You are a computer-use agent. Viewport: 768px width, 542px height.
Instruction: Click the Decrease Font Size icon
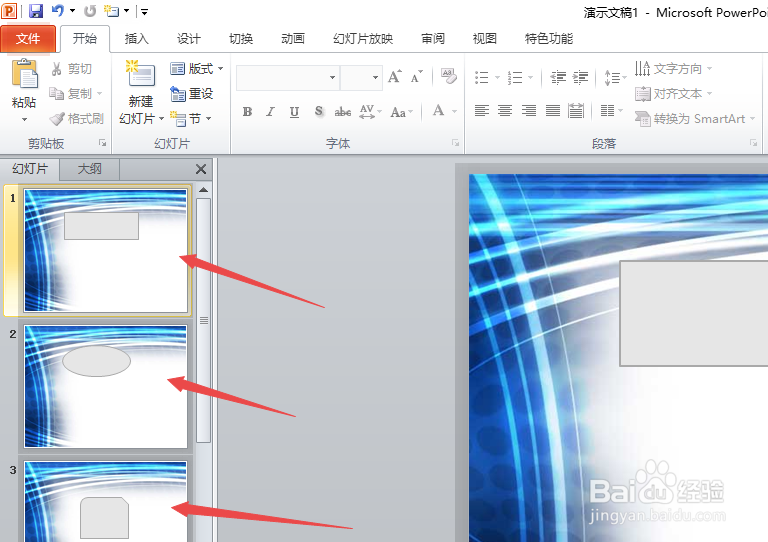pyautogui.click(x=416, y=77)
